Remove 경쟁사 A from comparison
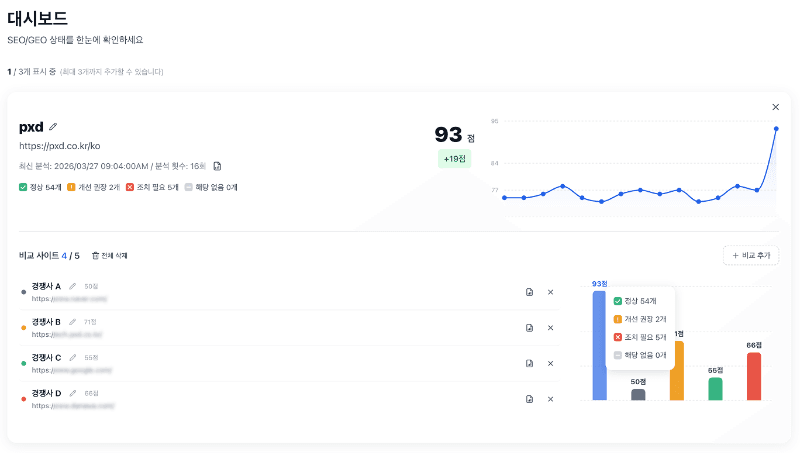Screen dimensions: 800x453 pos(551,292)
